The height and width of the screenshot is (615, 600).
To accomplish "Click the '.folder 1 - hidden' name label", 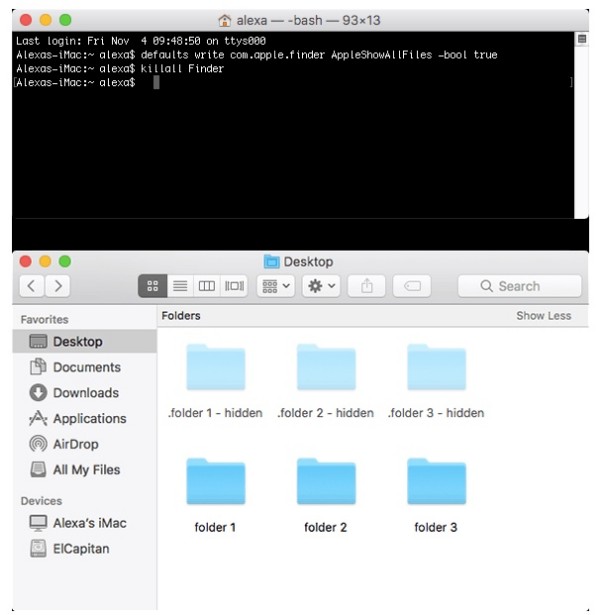I will (x=215, y=413).
